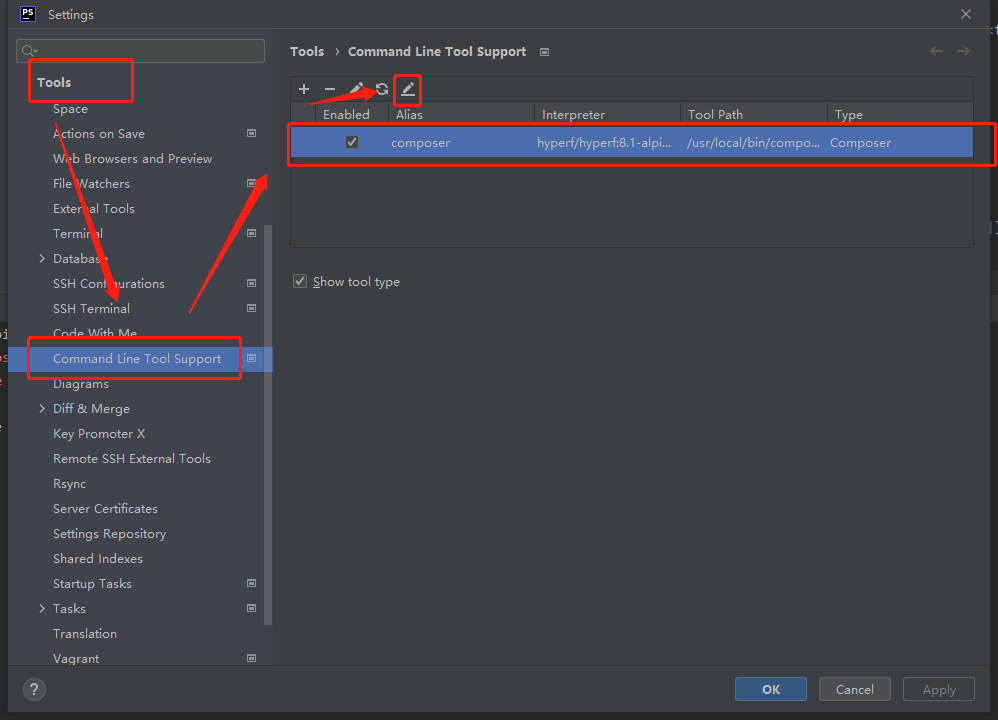998x720 pixels.
Task: Select Command Line Tool Support item
Action: point(137,358)
